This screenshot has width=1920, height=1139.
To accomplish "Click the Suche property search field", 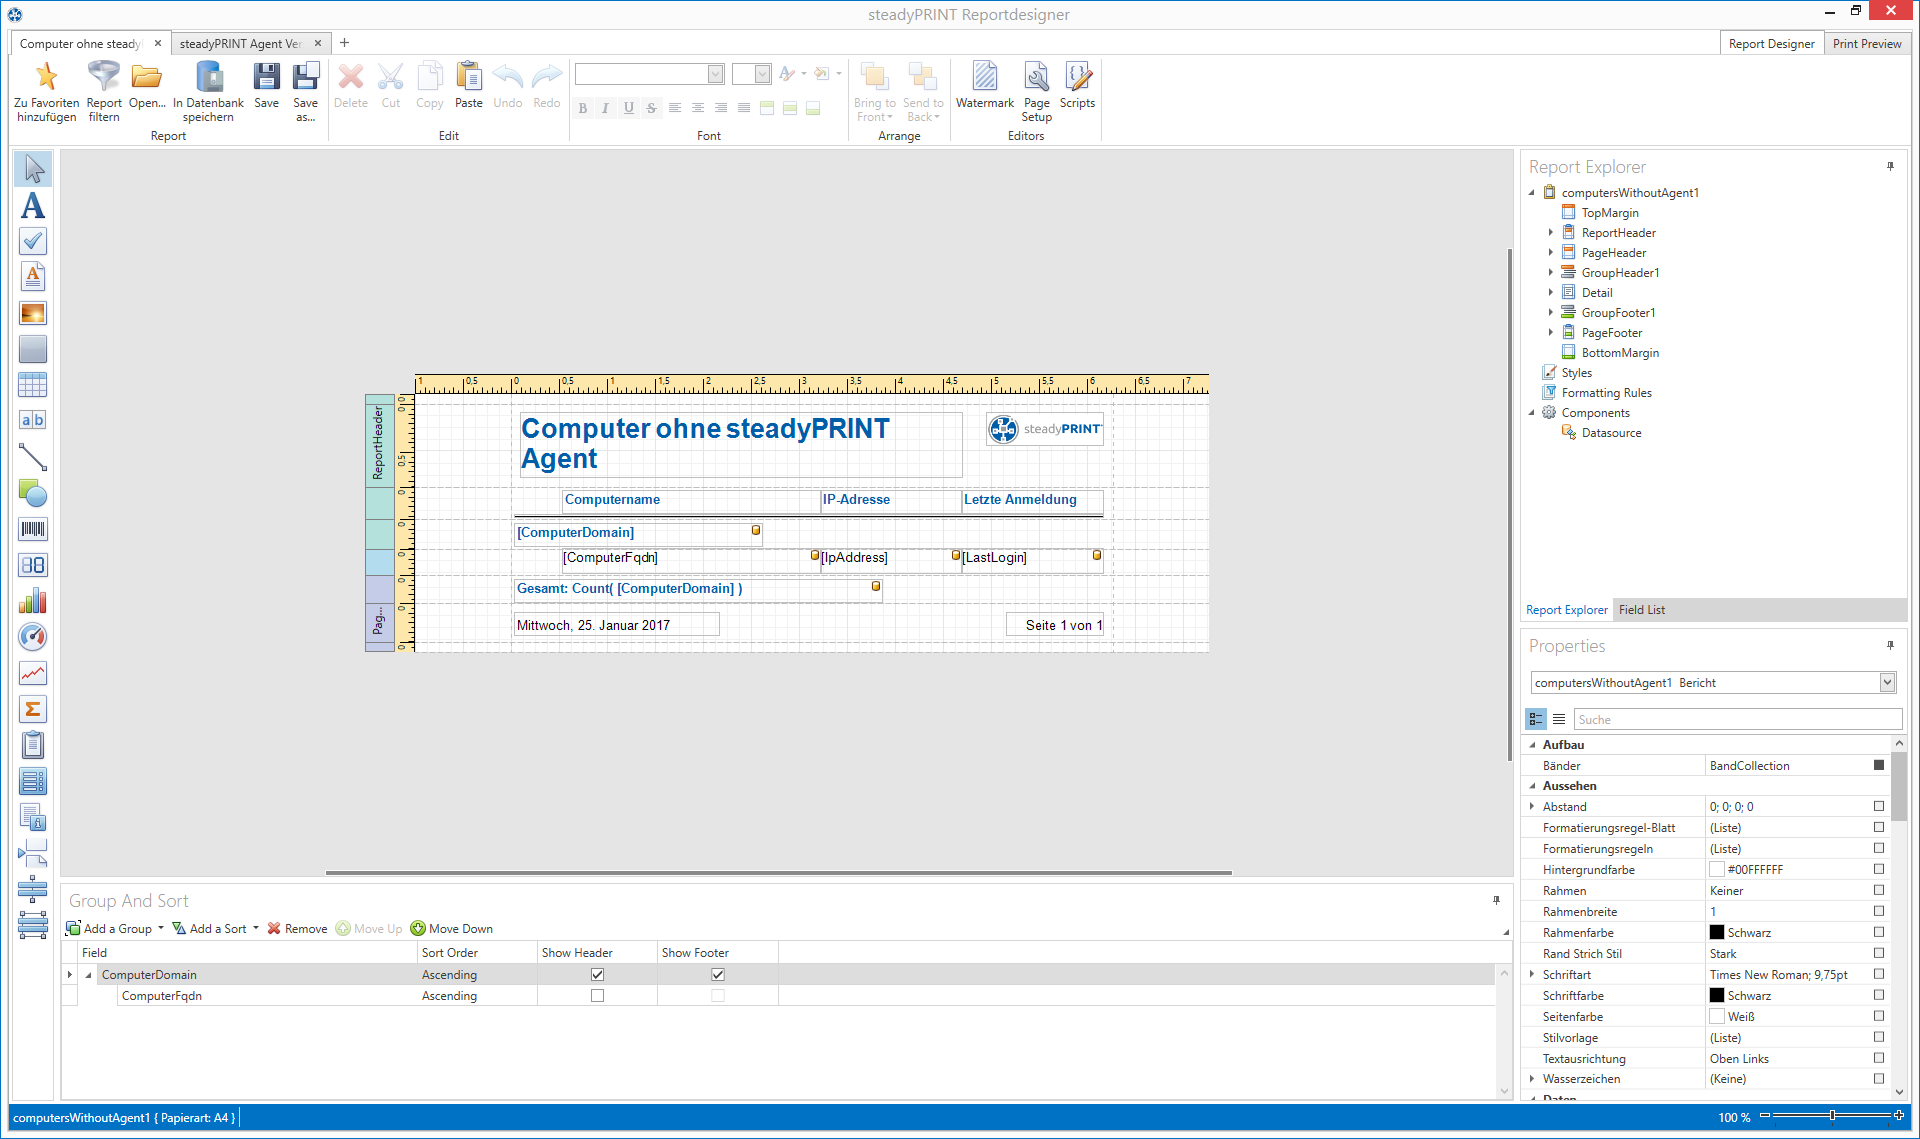I will (1738, 719).
